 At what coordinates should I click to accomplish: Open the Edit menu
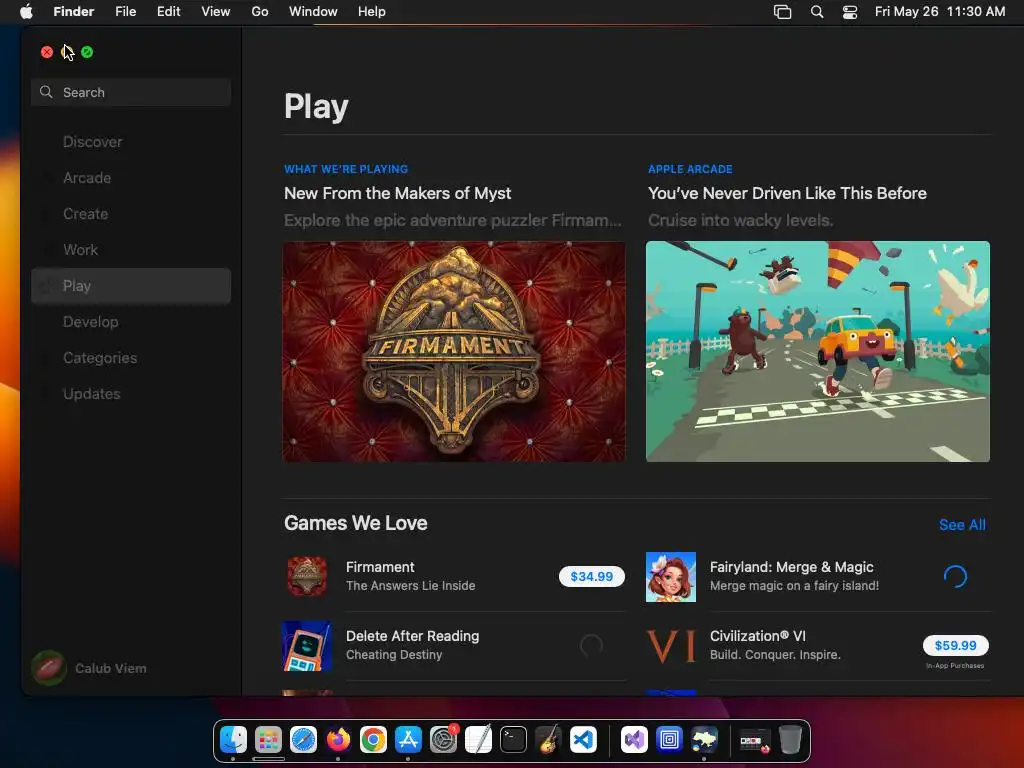168,12
